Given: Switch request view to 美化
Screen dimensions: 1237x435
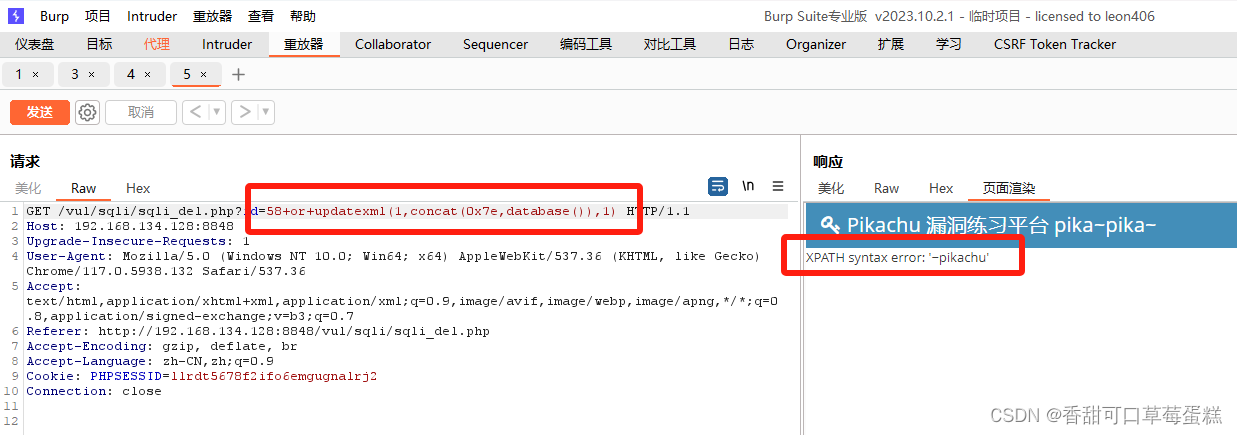Looking at the screenshot, I should click(x=28, y=188).
